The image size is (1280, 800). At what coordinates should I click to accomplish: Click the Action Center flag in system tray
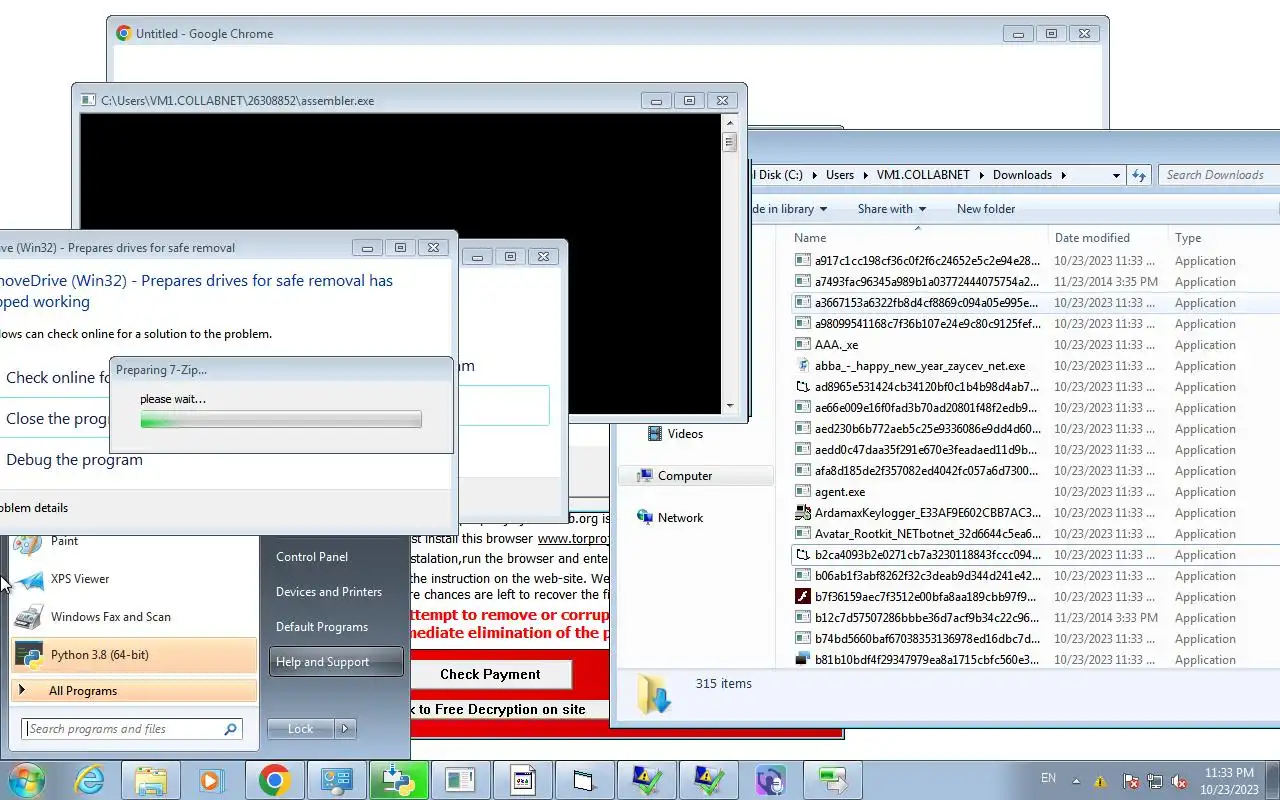tap(1131, 781)
